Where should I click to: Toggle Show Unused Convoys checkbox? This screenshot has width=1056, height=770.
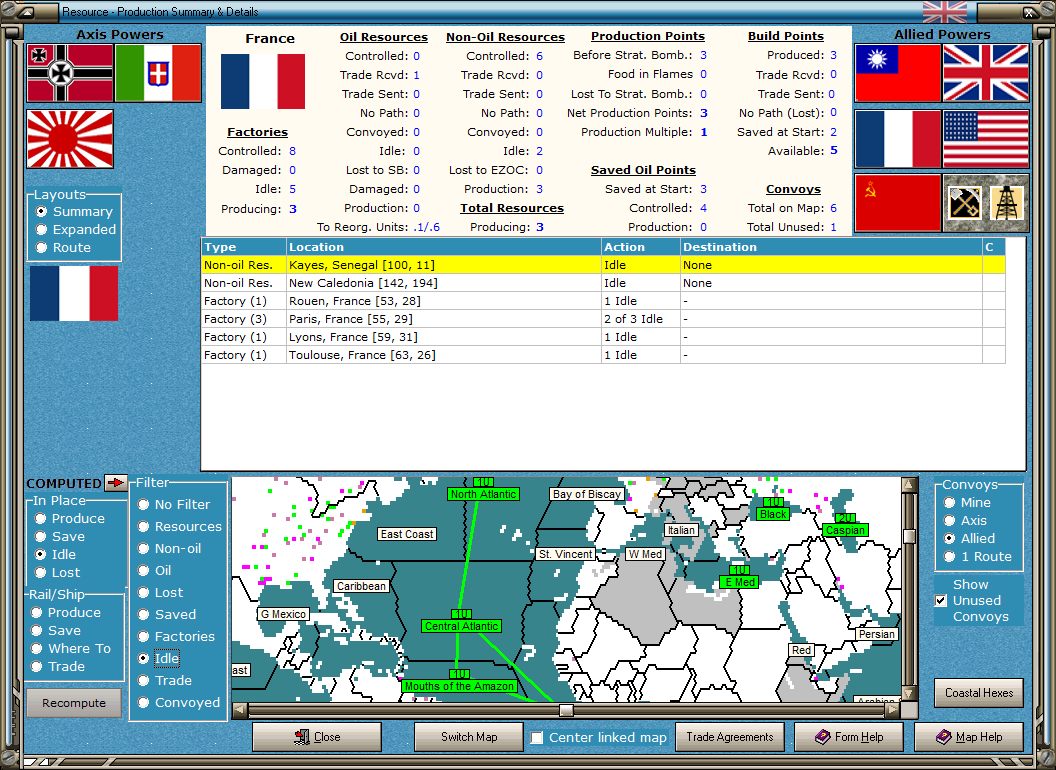(942, 600)
